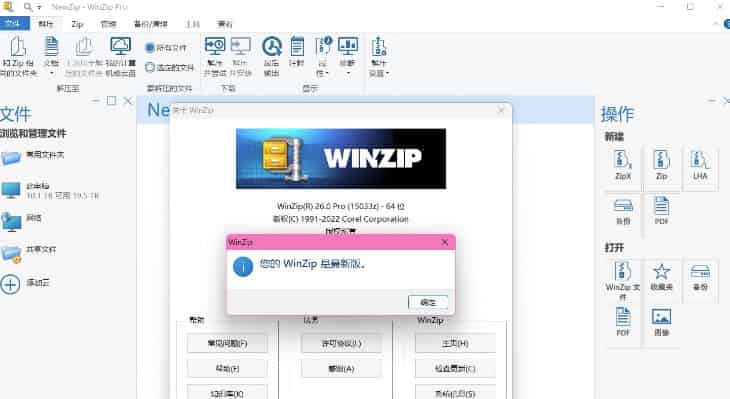Viewport: 730px width, 399px height.
Task: Select the computer cloud unzip ribbon icon
Action: [120, 47]
